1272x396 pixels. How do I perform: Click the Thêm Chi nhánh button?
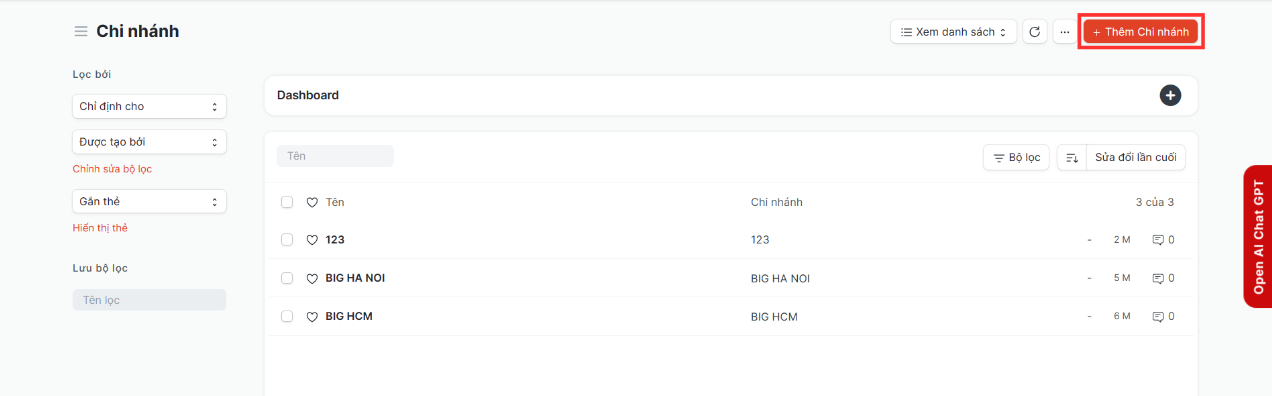(x=1140, y=32)
